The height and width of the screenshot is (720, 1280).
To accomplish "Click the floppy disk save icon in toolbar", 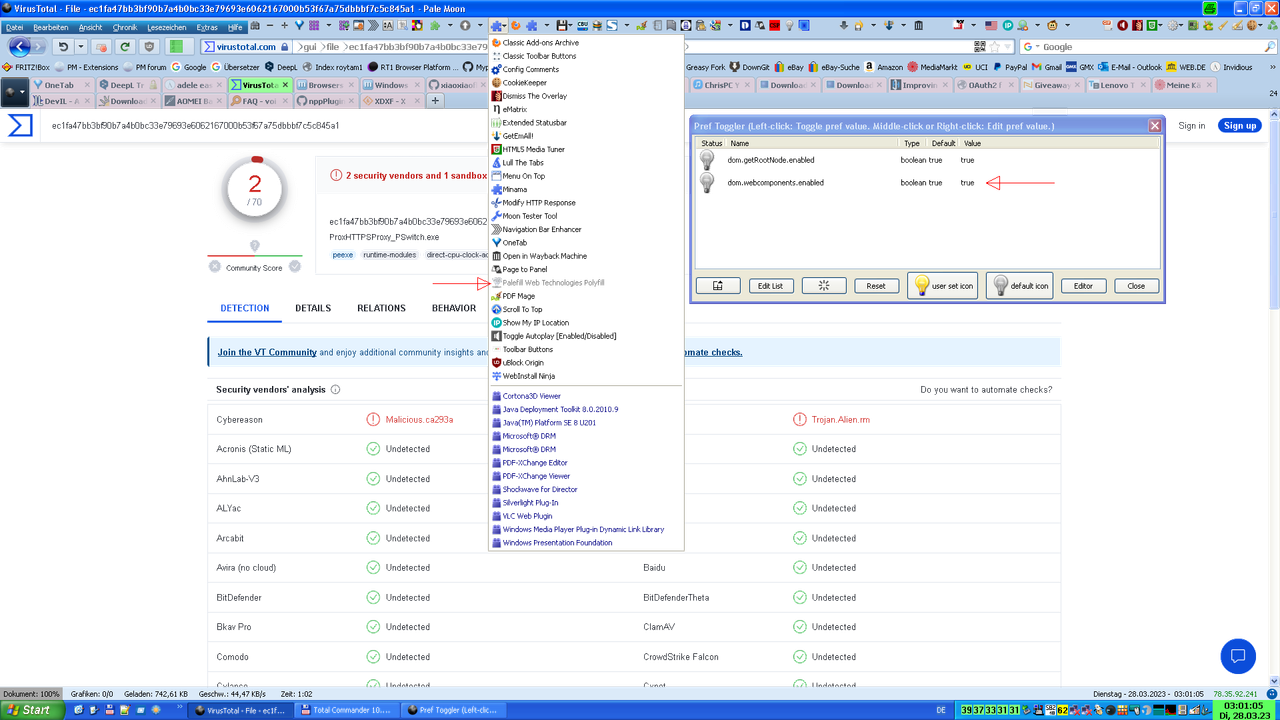I will (563, 25).
